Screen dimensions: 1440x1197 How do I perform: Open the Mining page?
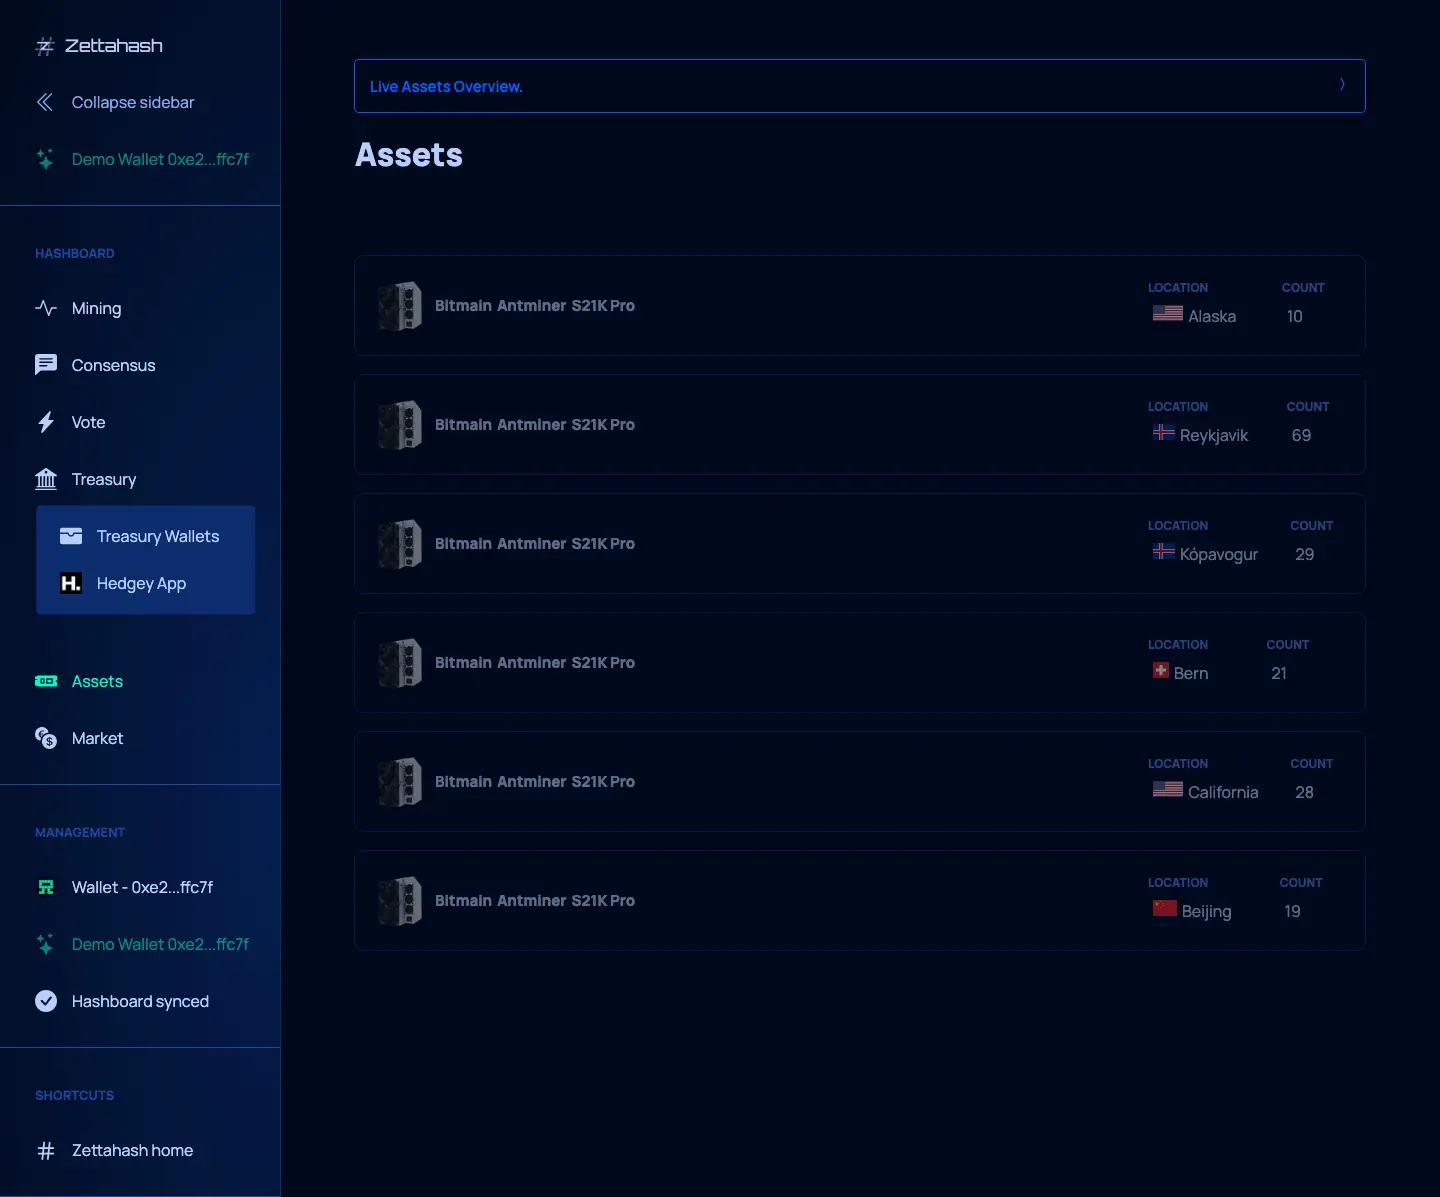[x=97, y=308]
